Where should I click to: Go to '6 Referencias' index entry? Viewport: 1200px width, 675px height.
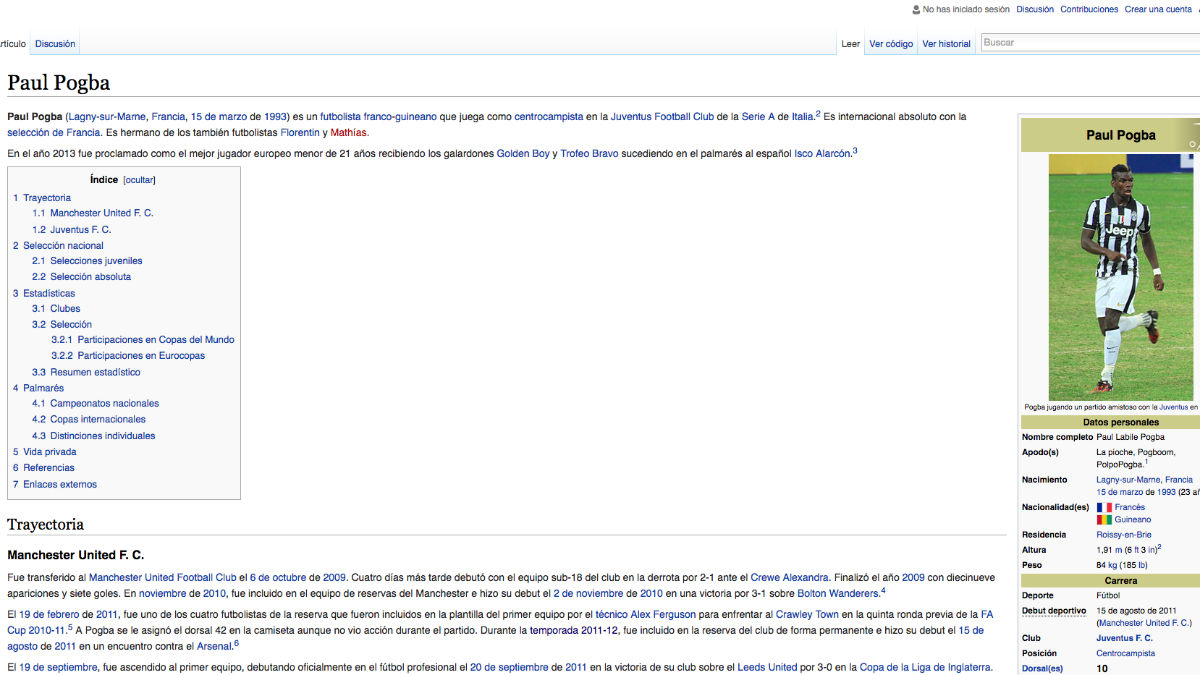[x=44, y=468]
